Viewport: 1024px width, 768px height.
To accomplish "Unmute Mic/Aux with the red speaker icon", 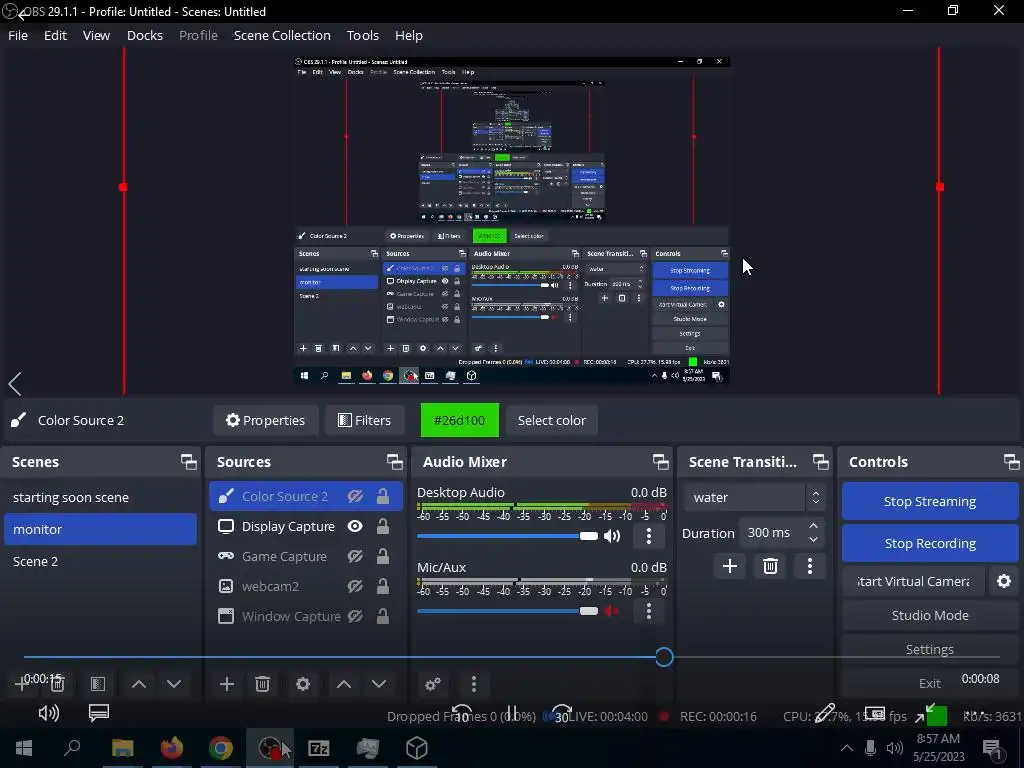I will (x=612, y=611).
